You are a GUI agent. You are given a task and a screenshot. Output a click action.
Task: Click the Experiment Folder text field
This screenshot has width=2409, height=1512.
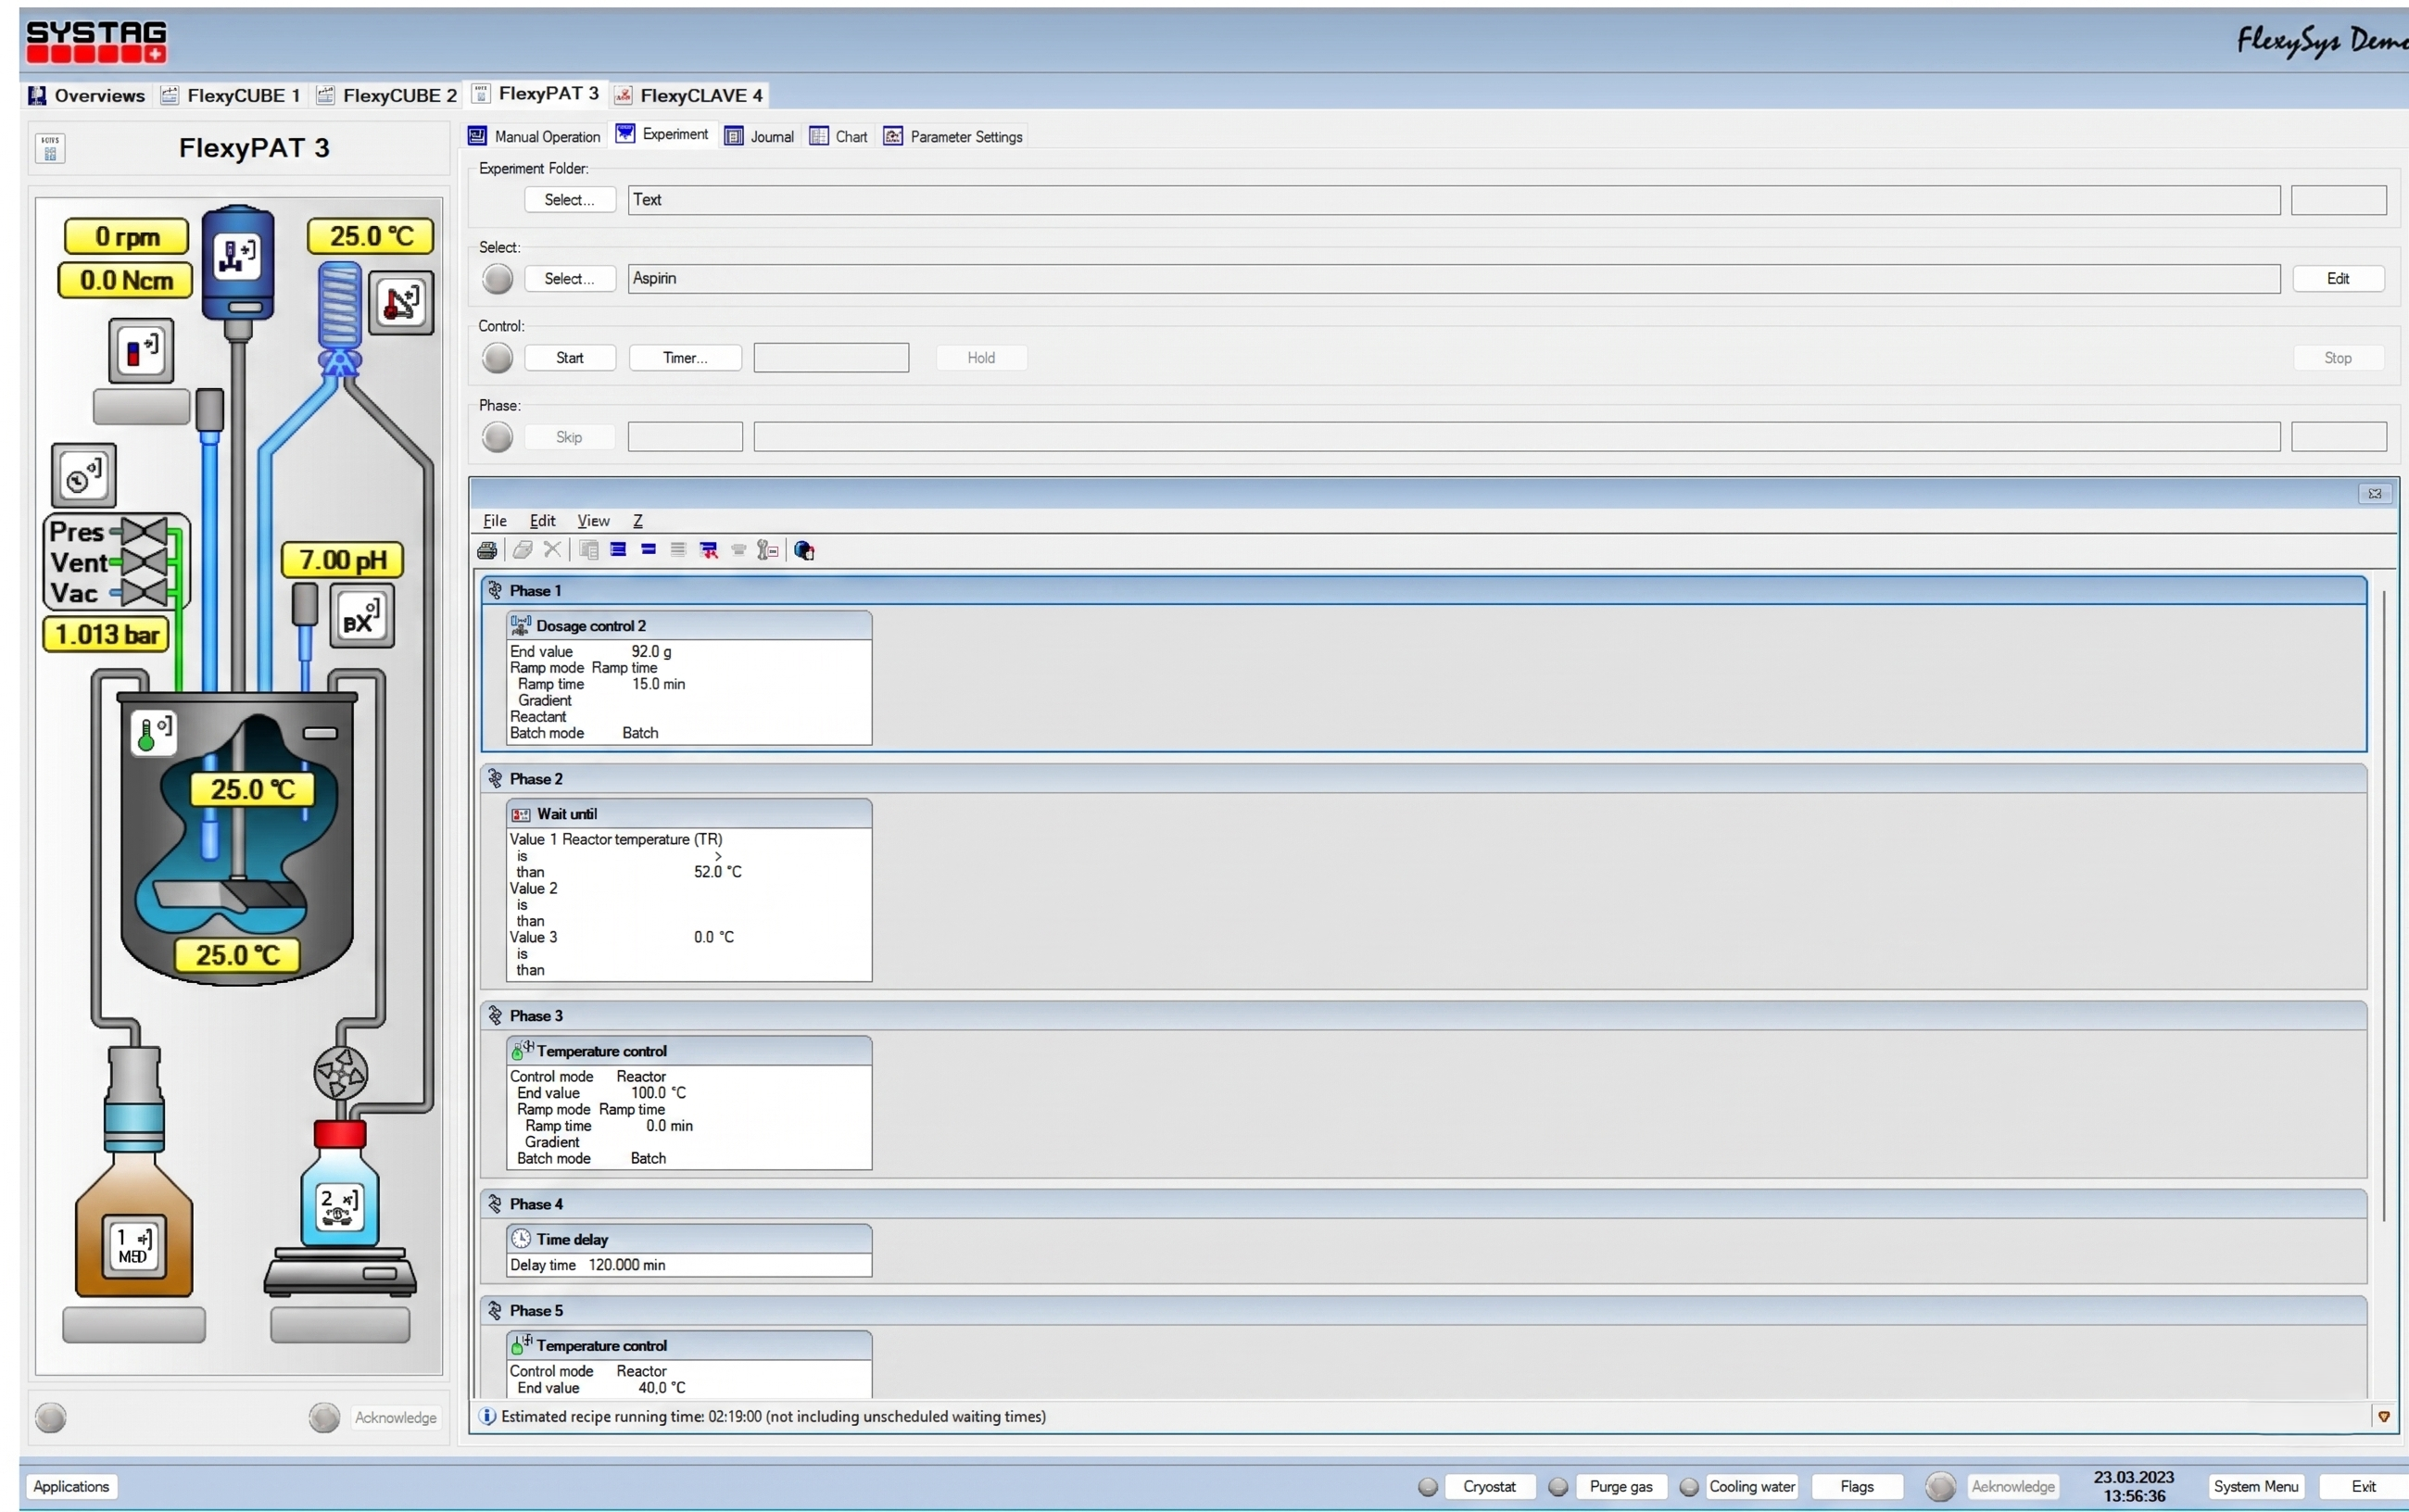pos(1454,200)
